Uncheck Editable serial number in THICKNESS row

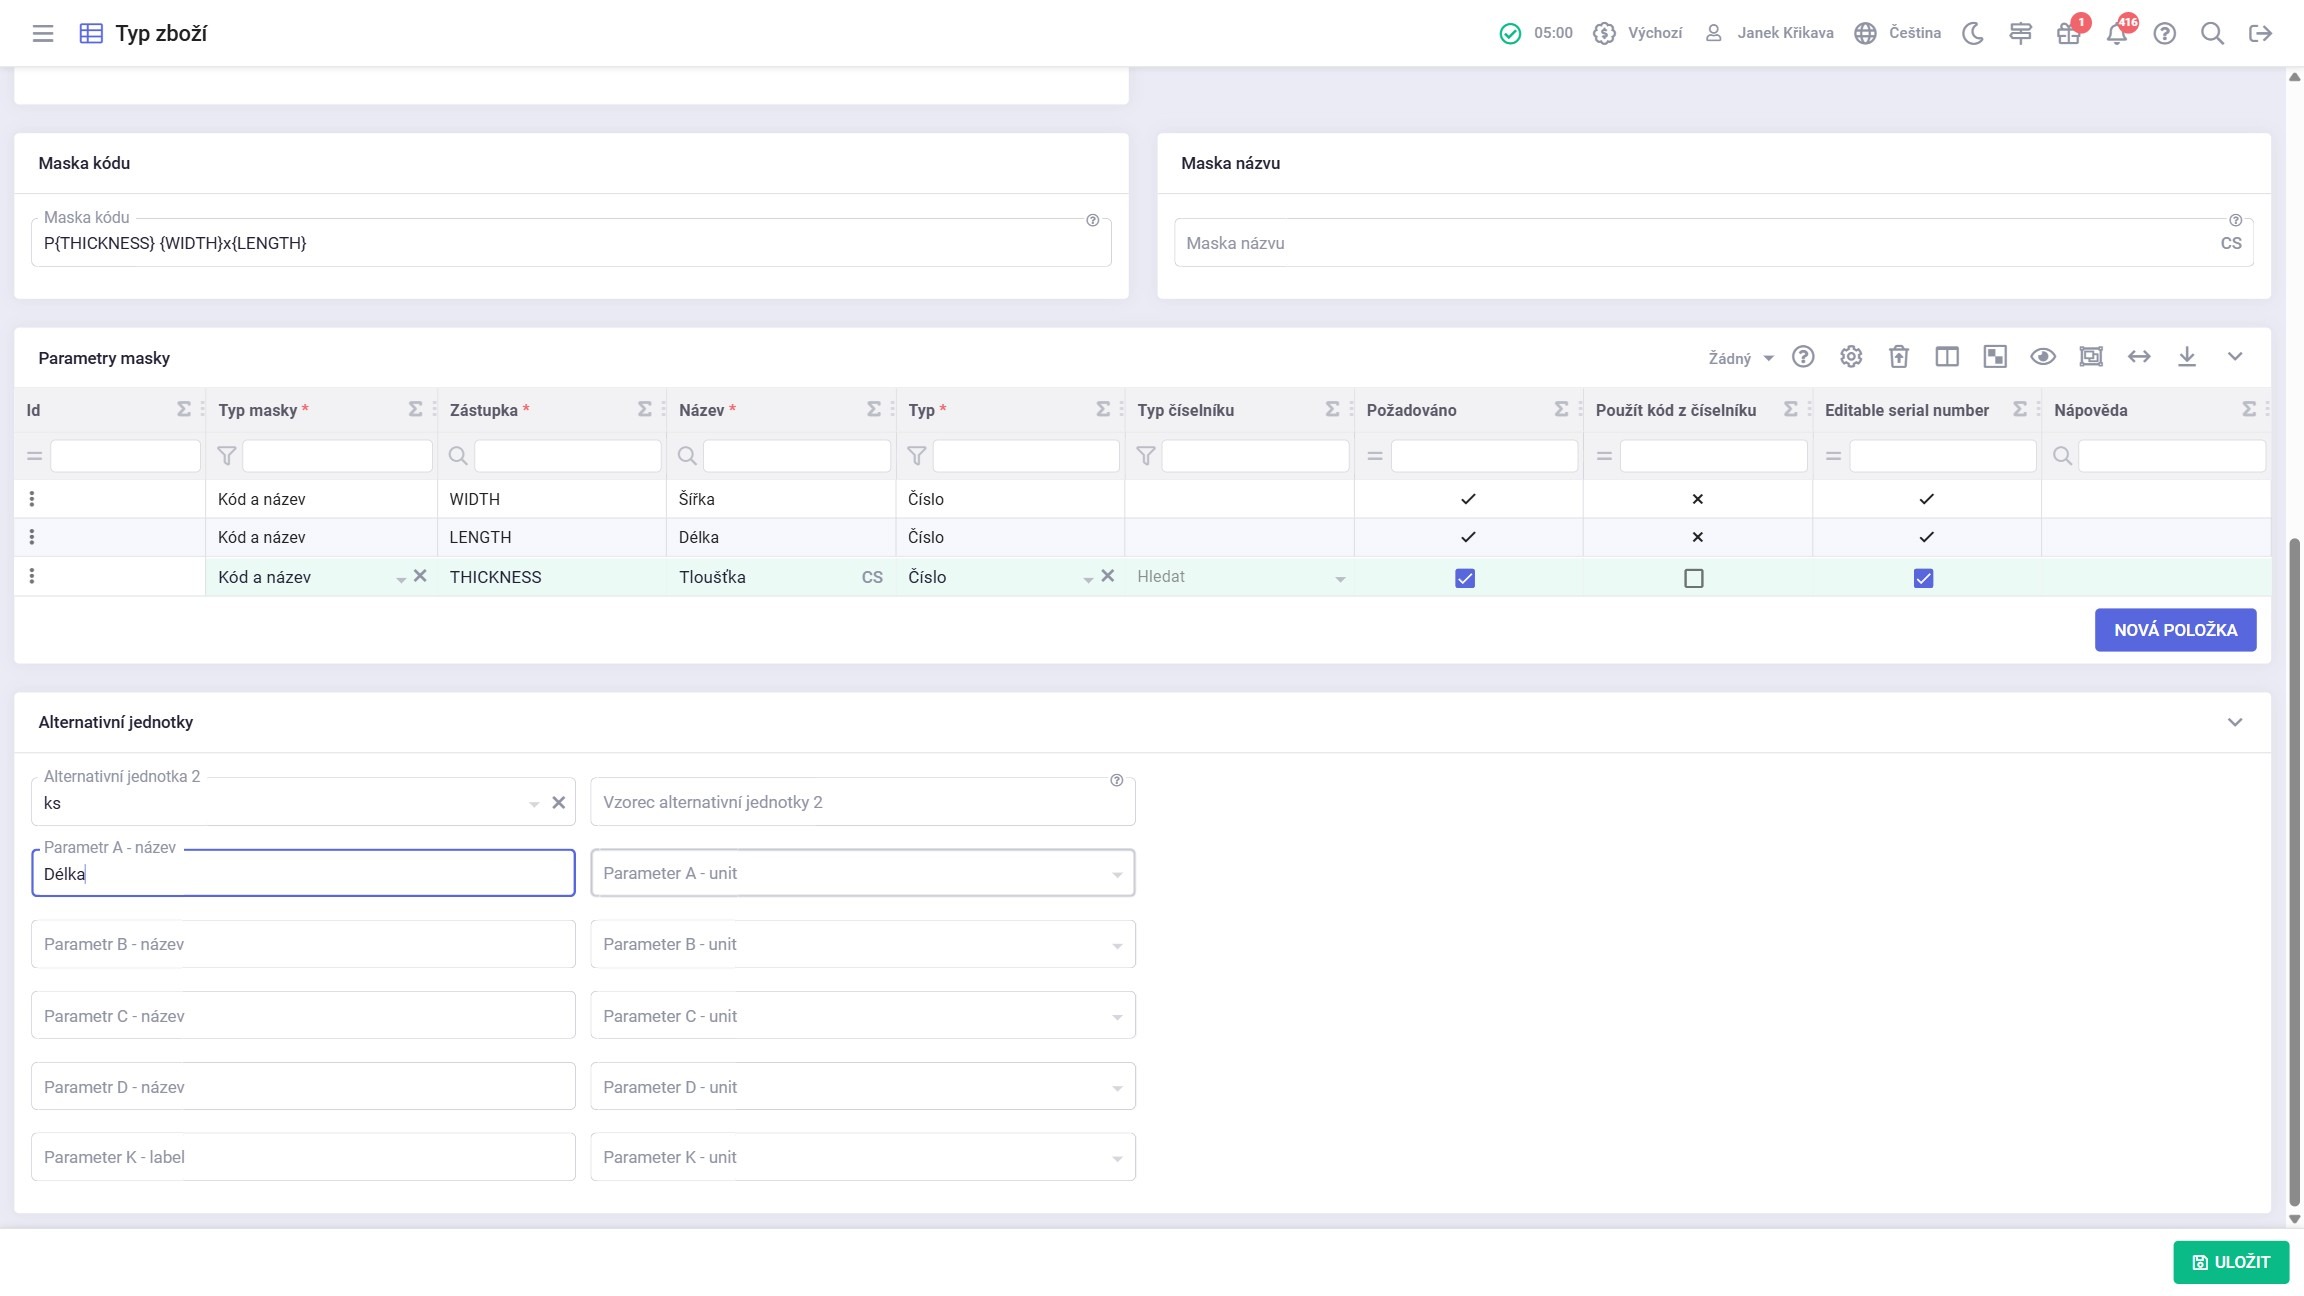(x=1923, y=578)
